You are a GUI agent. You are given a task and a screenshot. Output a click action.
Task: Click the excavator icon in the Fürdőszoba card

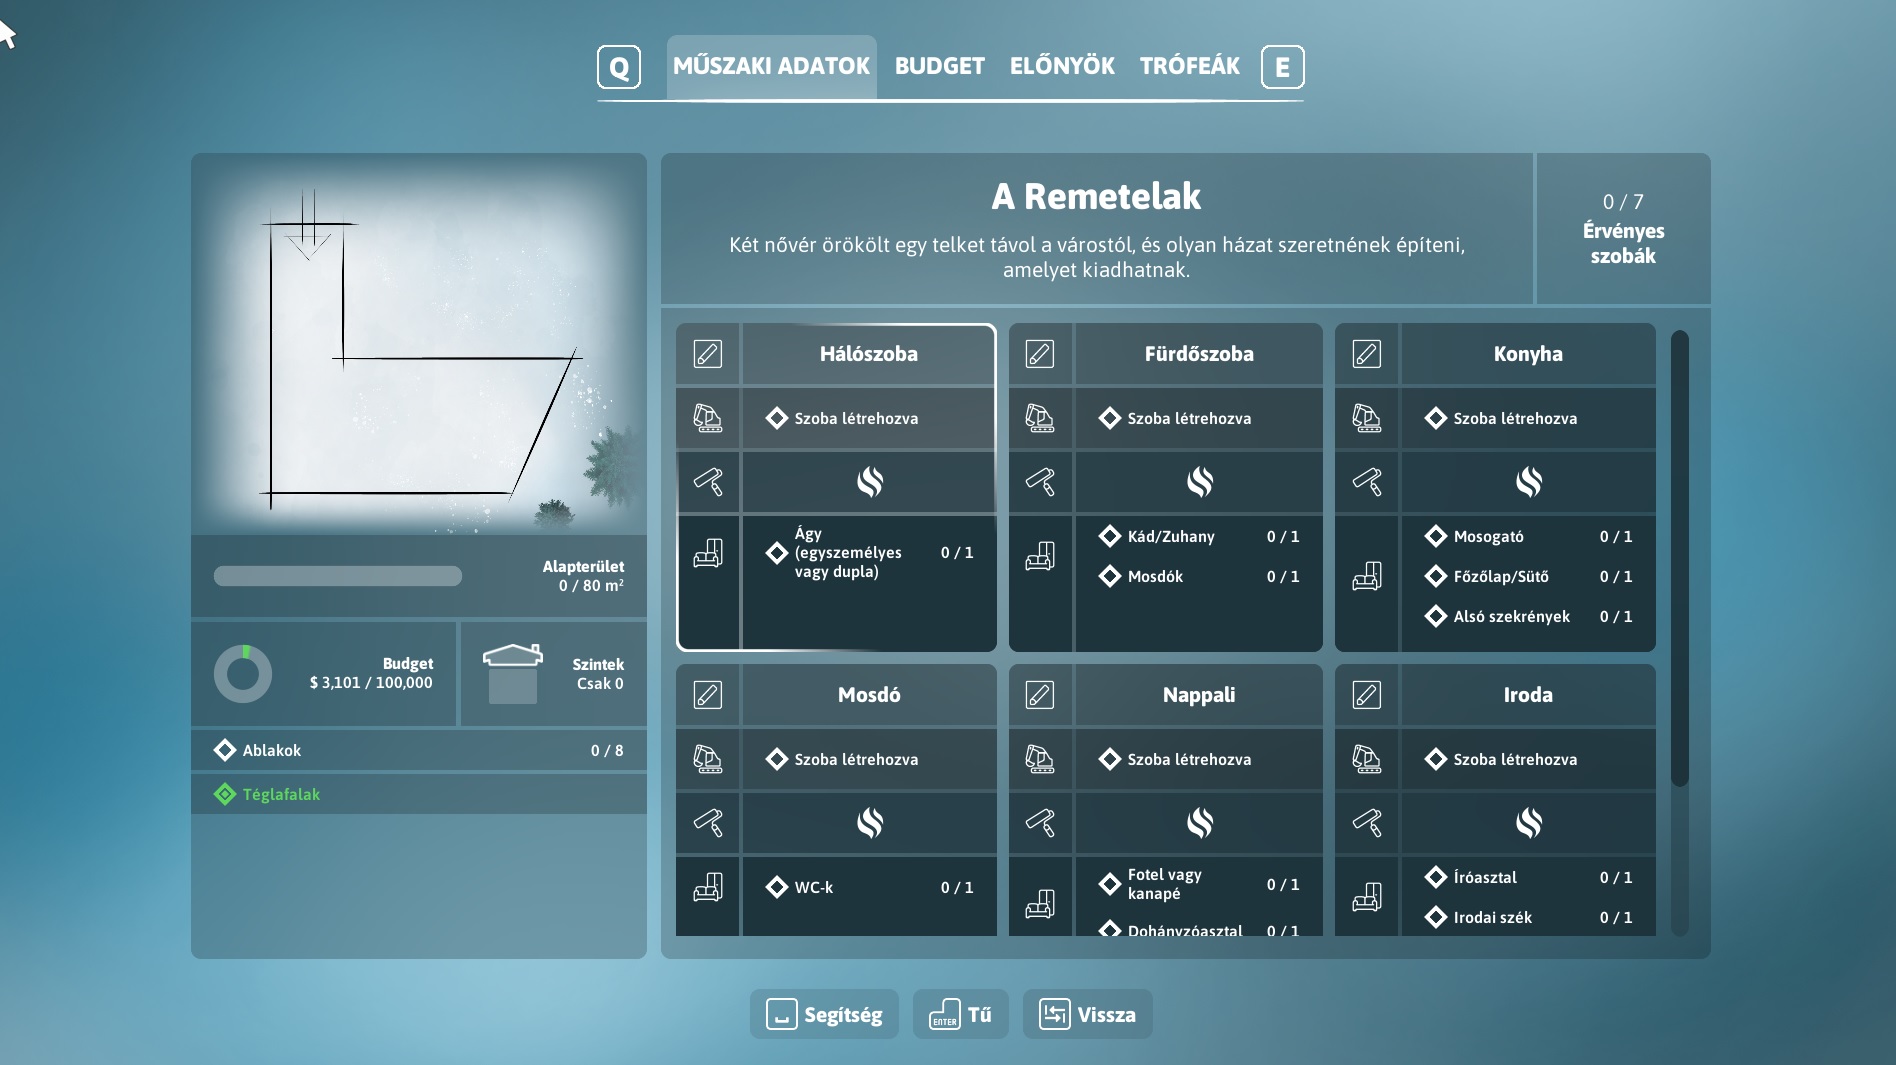[1040, 418]
